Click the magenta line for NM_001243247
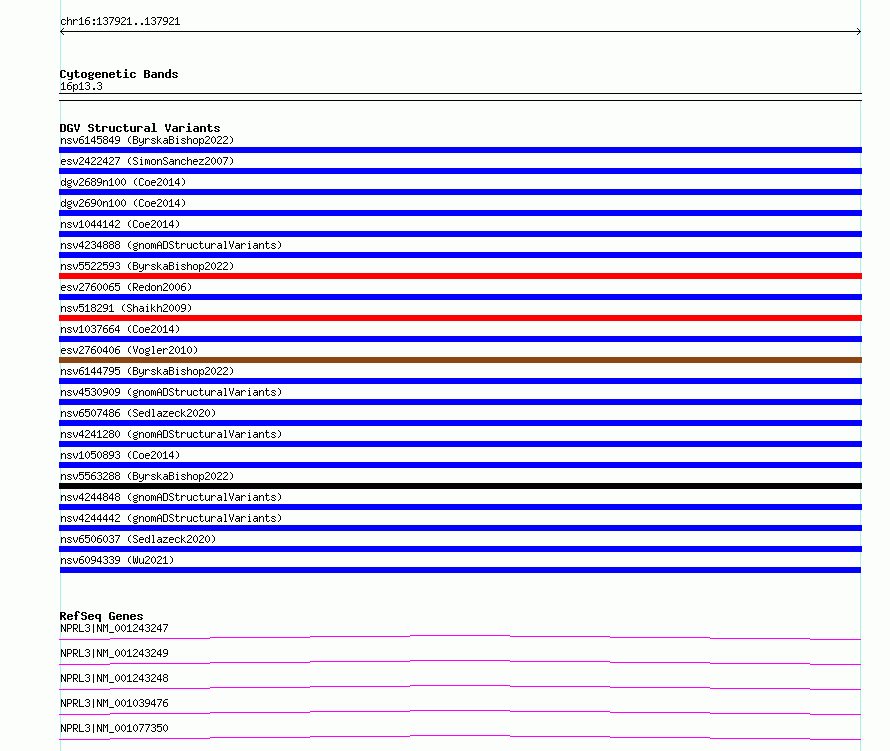The width and height of the screenshot is (890, 751). point(460,637)
